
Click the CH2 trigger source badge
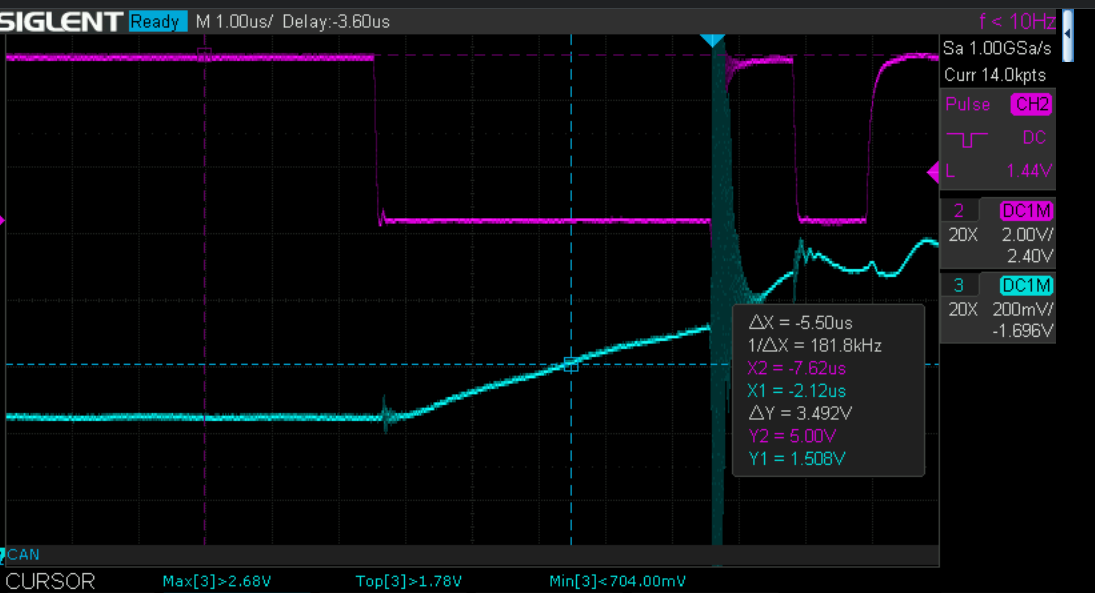pos(1030,105)
